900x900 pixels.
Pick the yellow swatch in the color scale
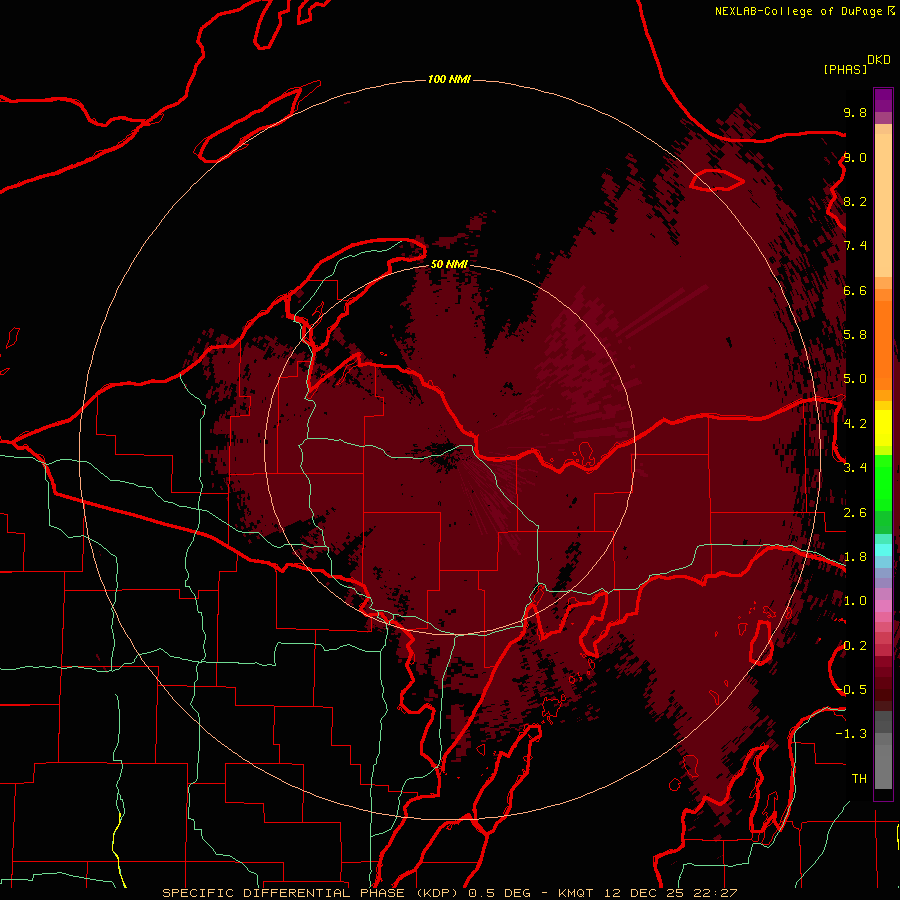(x=883, y=428)
